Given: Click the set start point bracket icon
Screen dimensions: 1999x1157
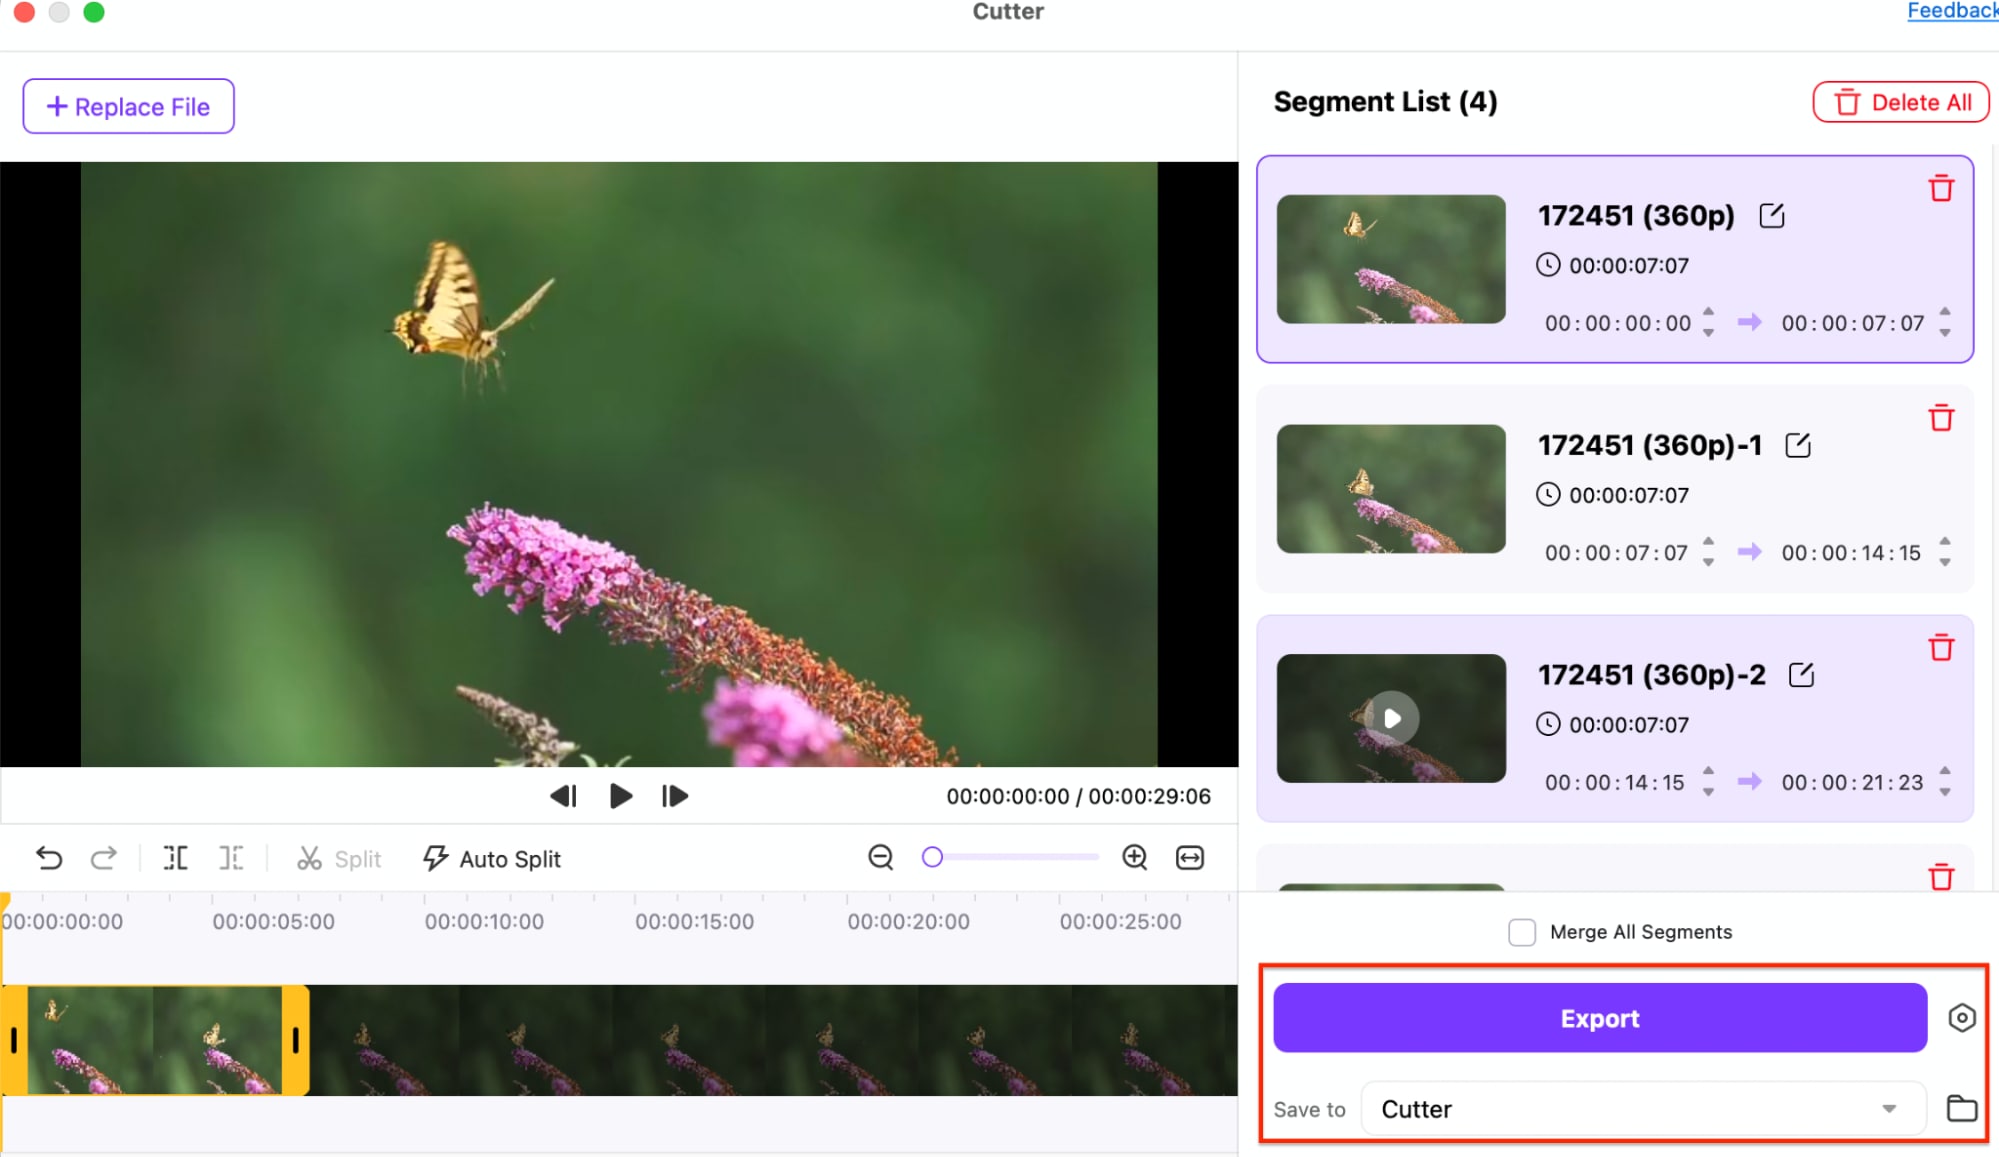Looking at the screenshot, I should point(176,858).
